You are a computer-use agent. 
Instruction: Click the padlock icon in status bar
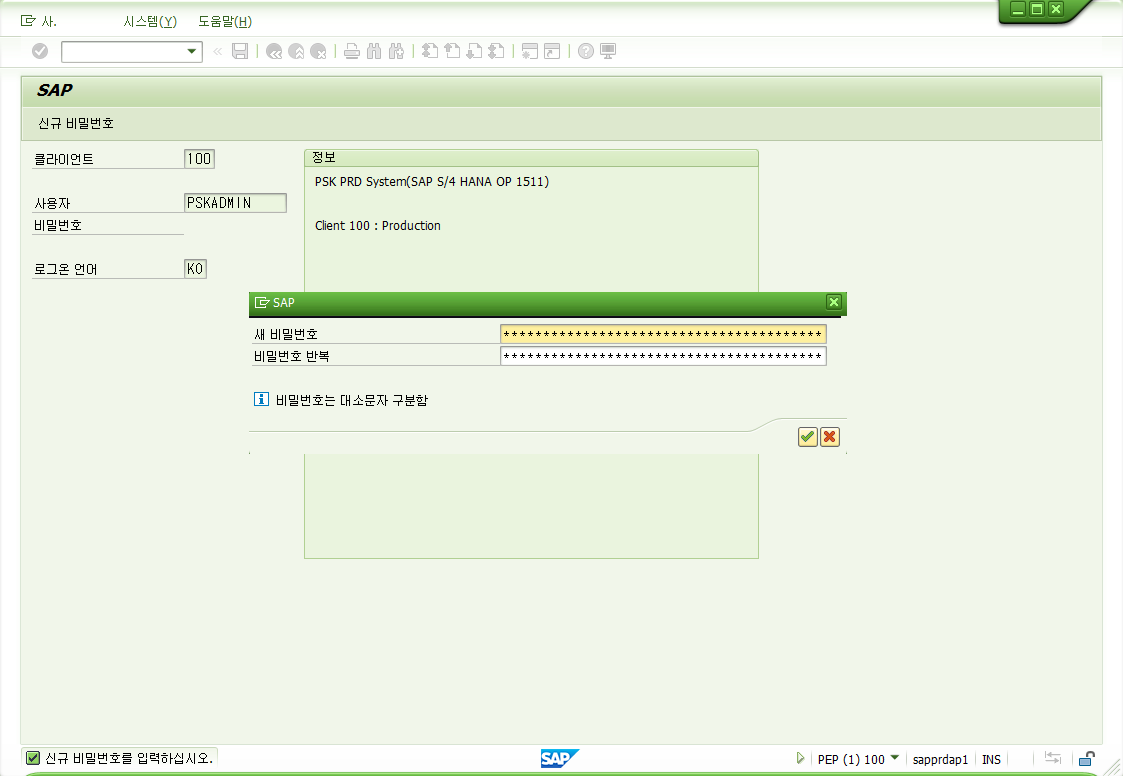click(1086, 759)
